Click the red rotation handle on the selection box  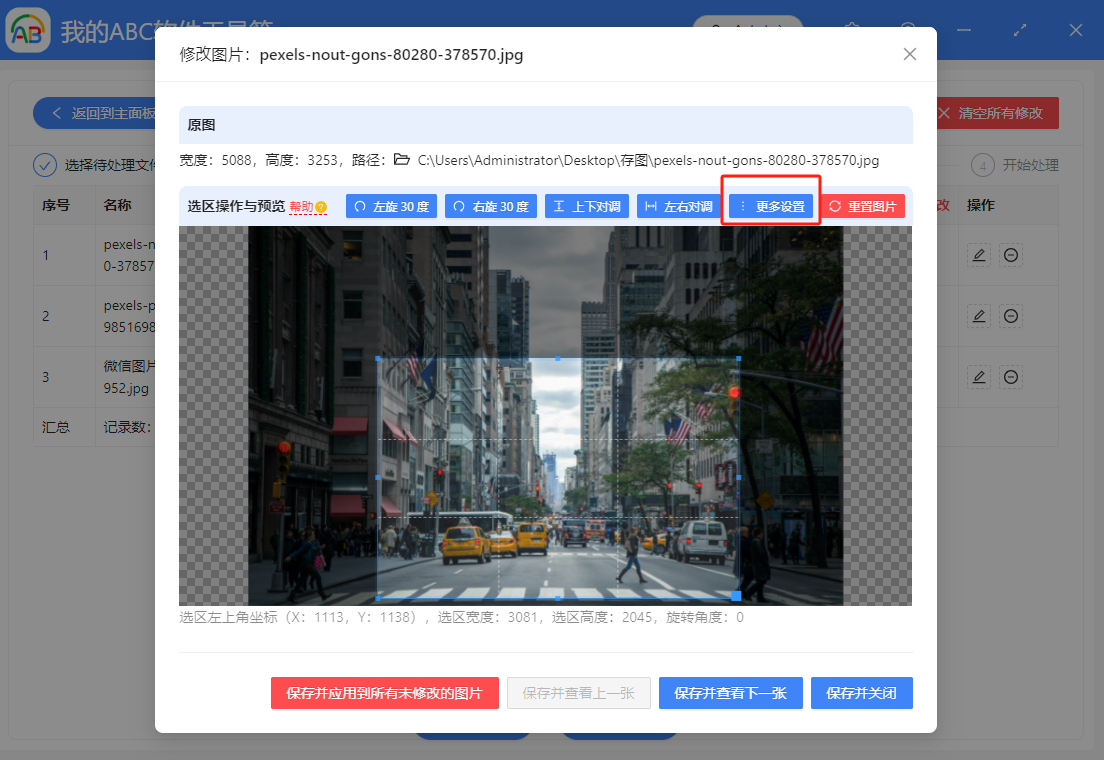coord(735,394)
